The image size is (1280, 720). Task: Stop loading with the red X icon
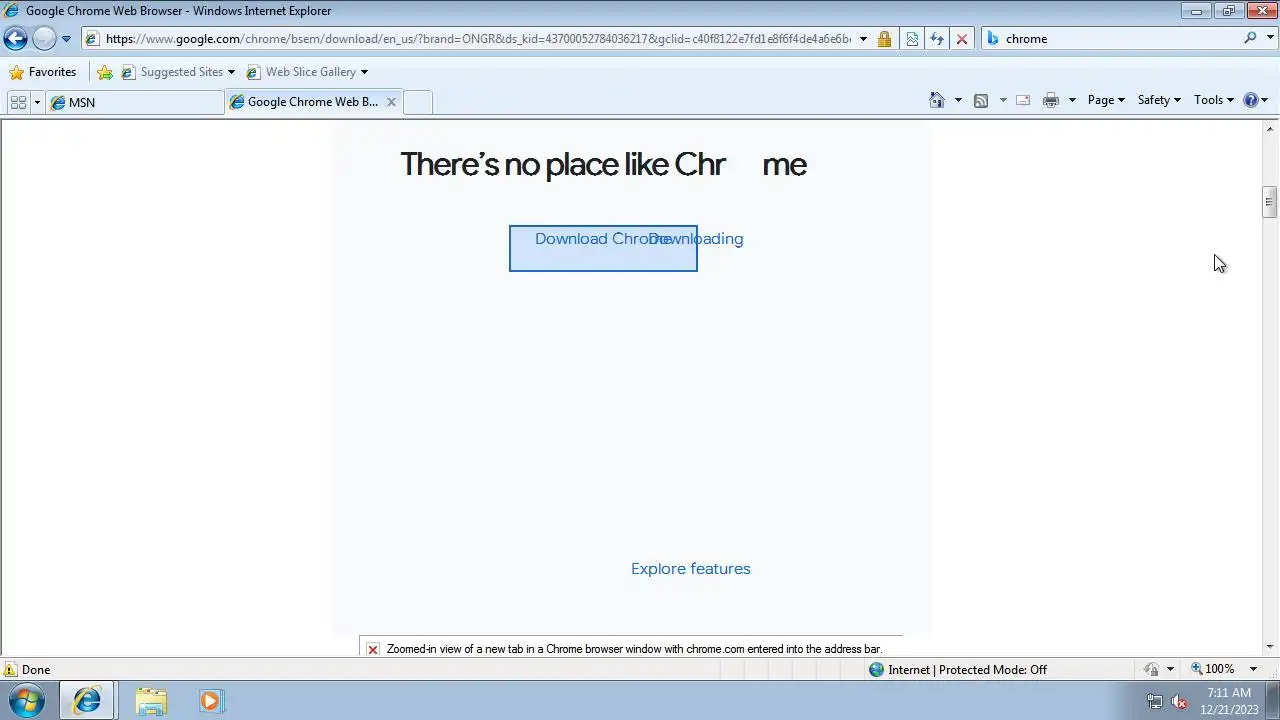[x=962, y=39]
